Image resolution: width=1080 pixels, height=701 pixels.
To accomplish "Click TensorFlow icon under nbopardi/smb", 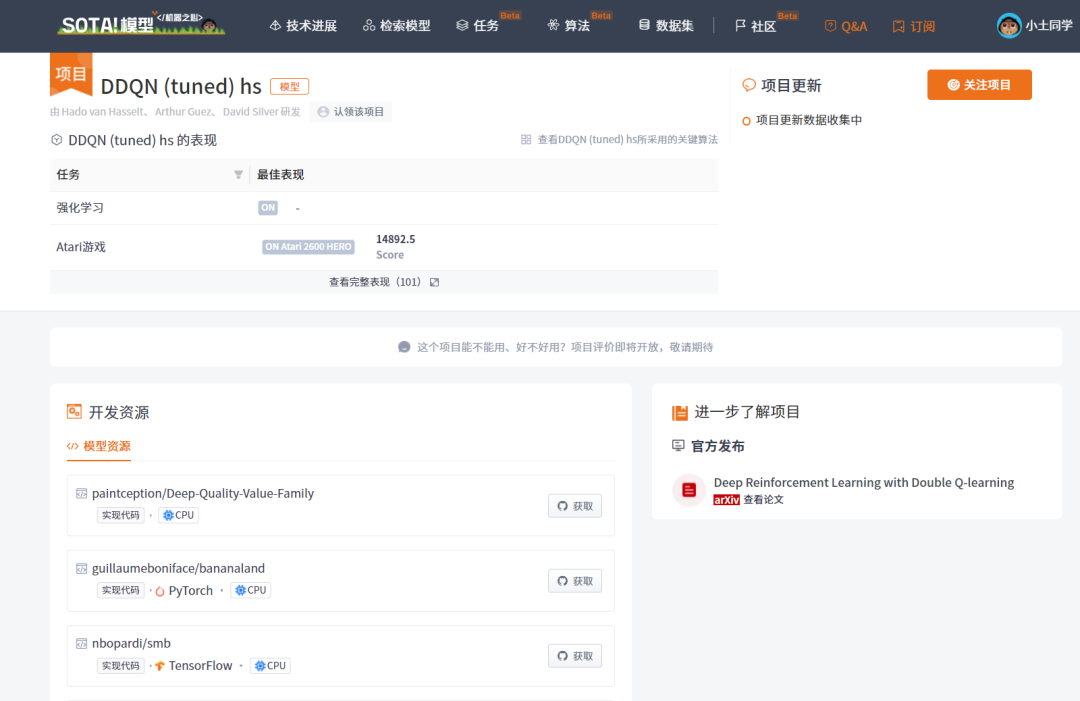I will coord(160,666).
